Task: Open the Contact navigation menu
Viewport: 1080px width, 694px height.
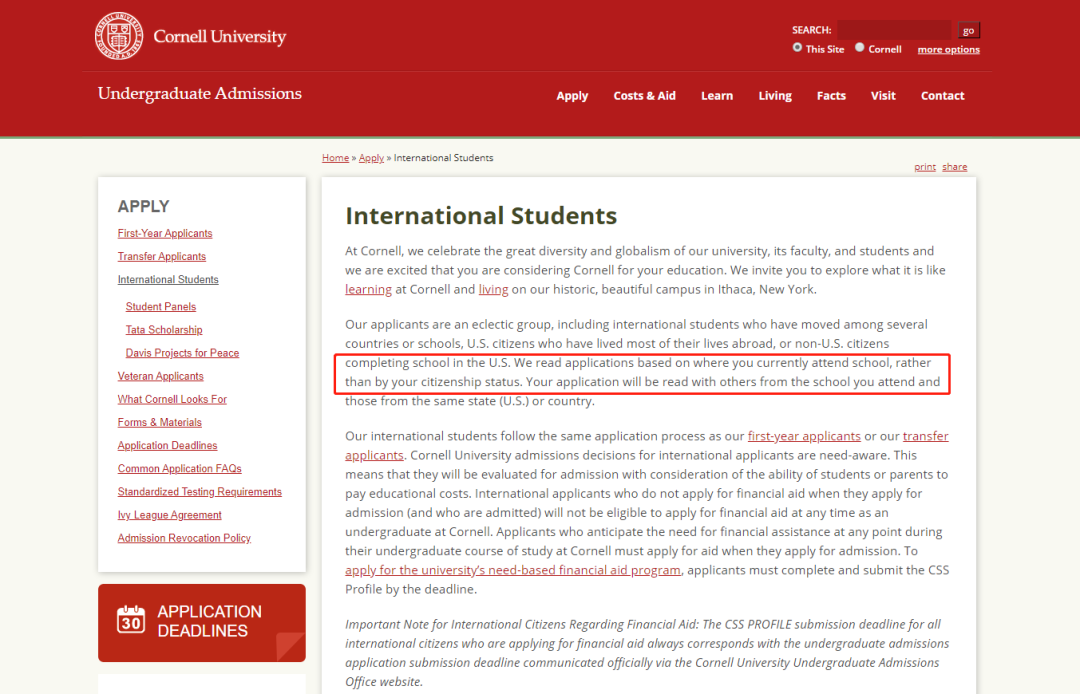Action: 942,96
